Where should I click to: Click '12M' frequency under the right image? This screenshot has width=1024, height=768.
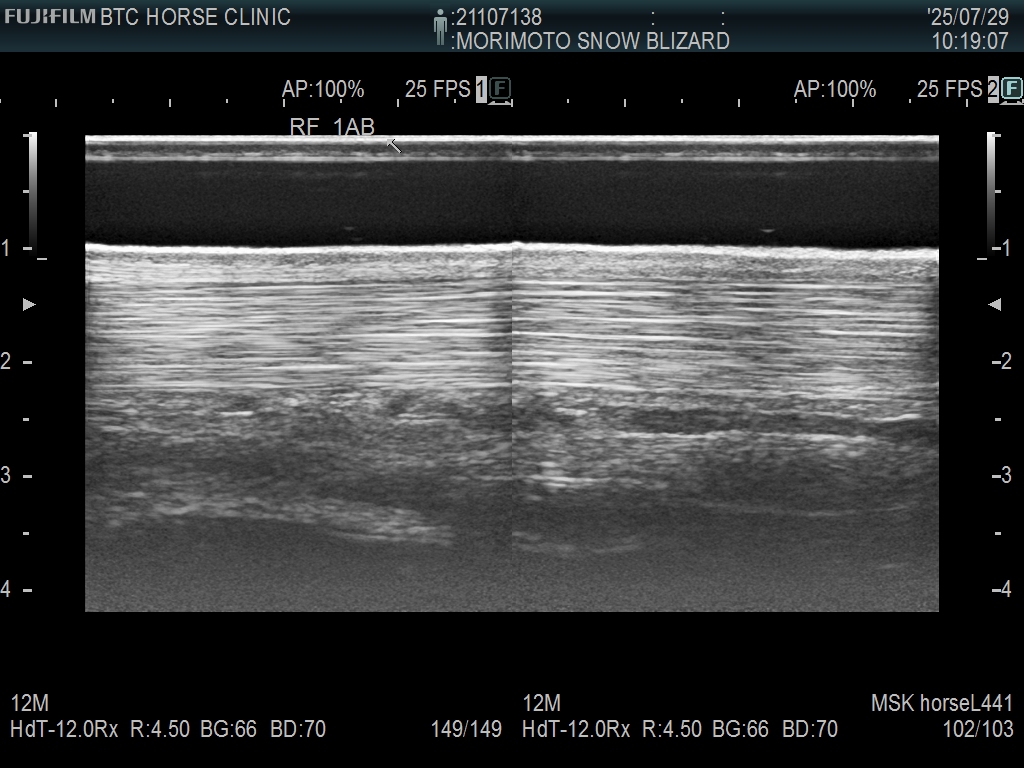tap(541, 703)
